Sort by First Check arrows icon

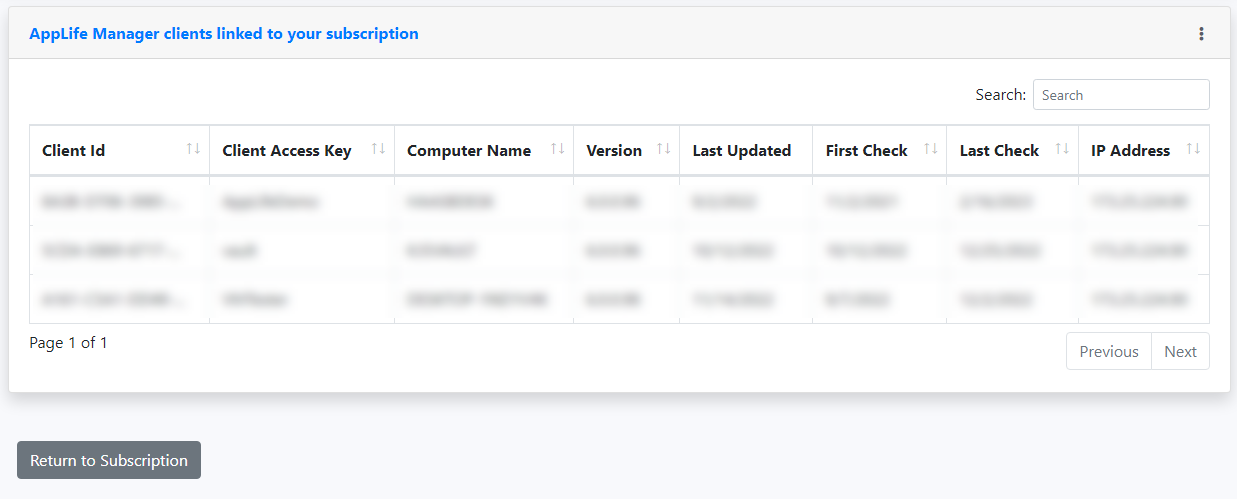tap(930, 149)
